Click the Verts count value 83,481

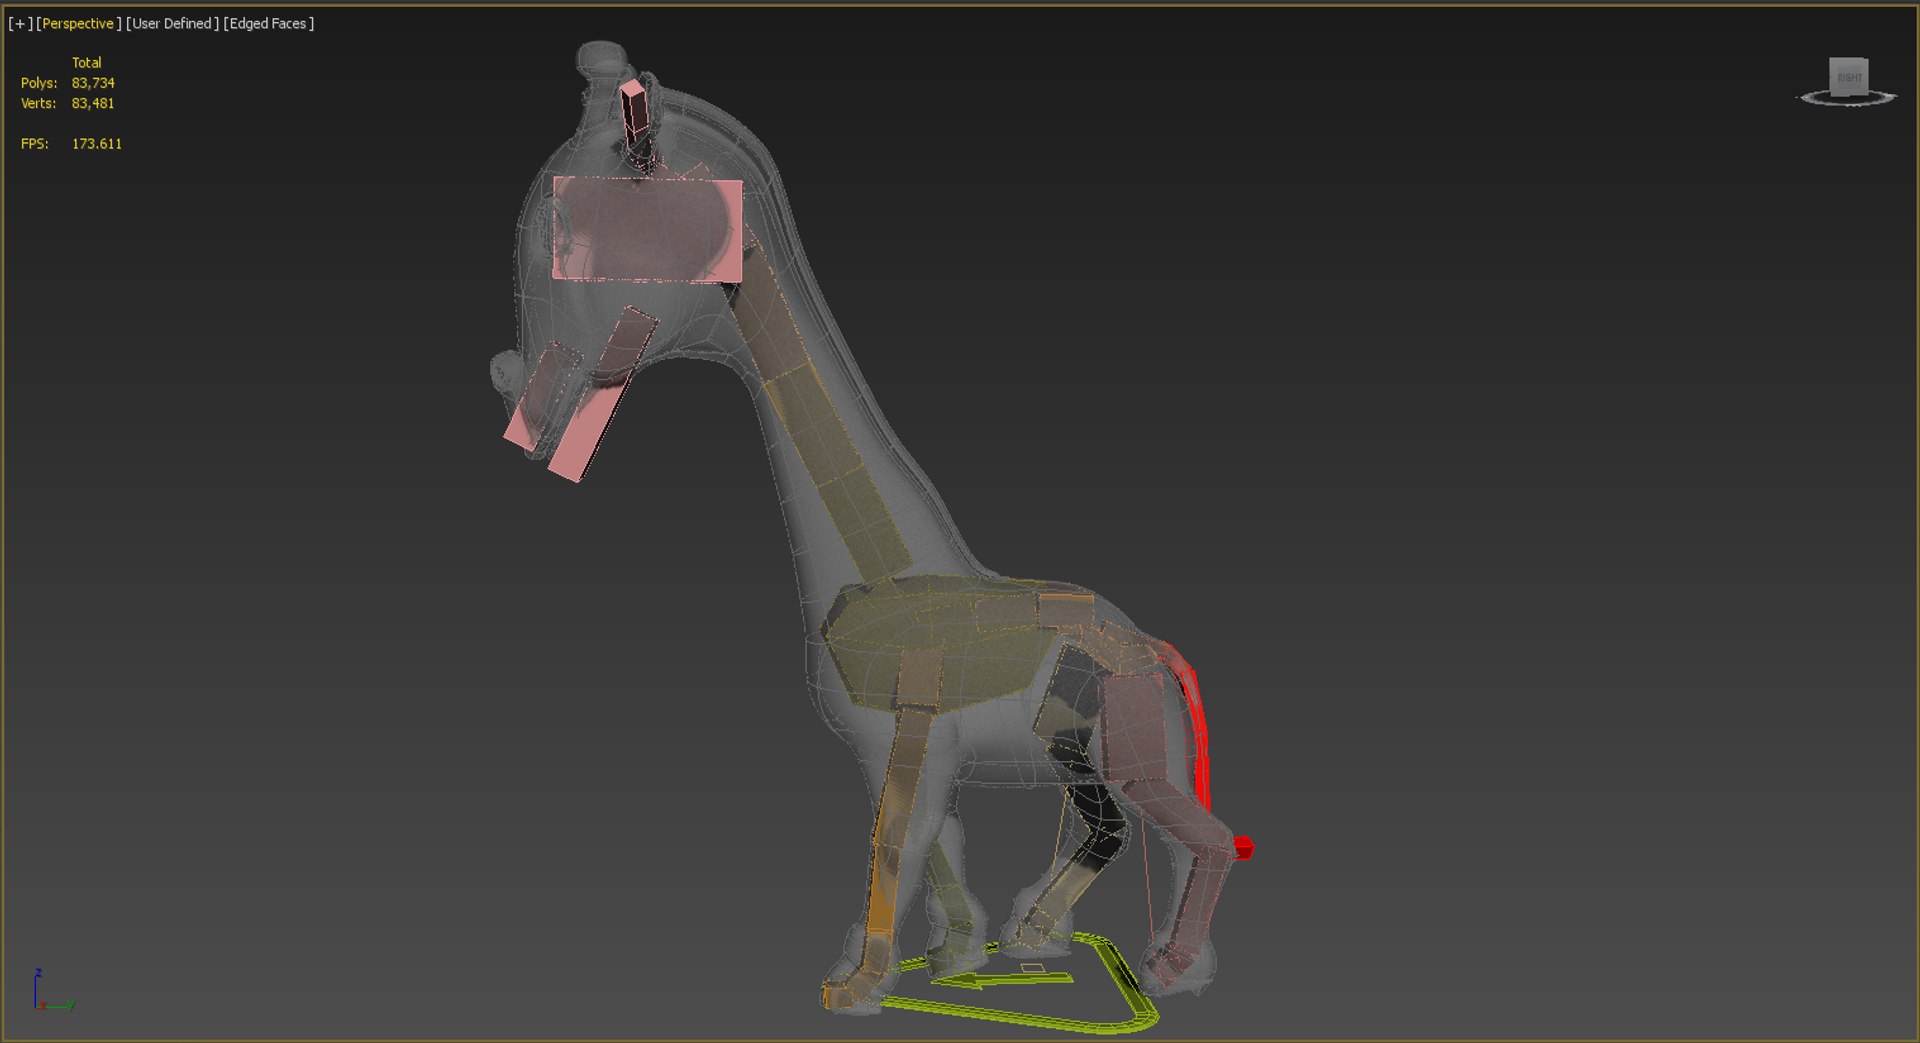pyautogui.click(x=93, y=103)
